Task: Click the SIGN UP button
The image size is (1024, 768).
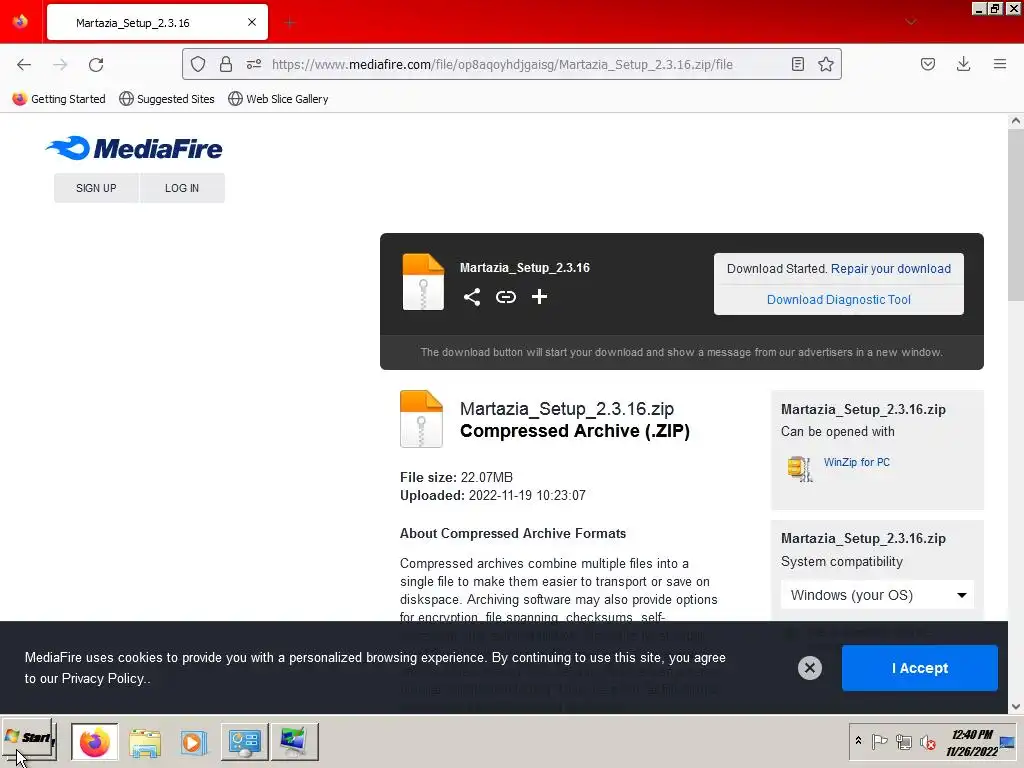Action: point(96,188)
